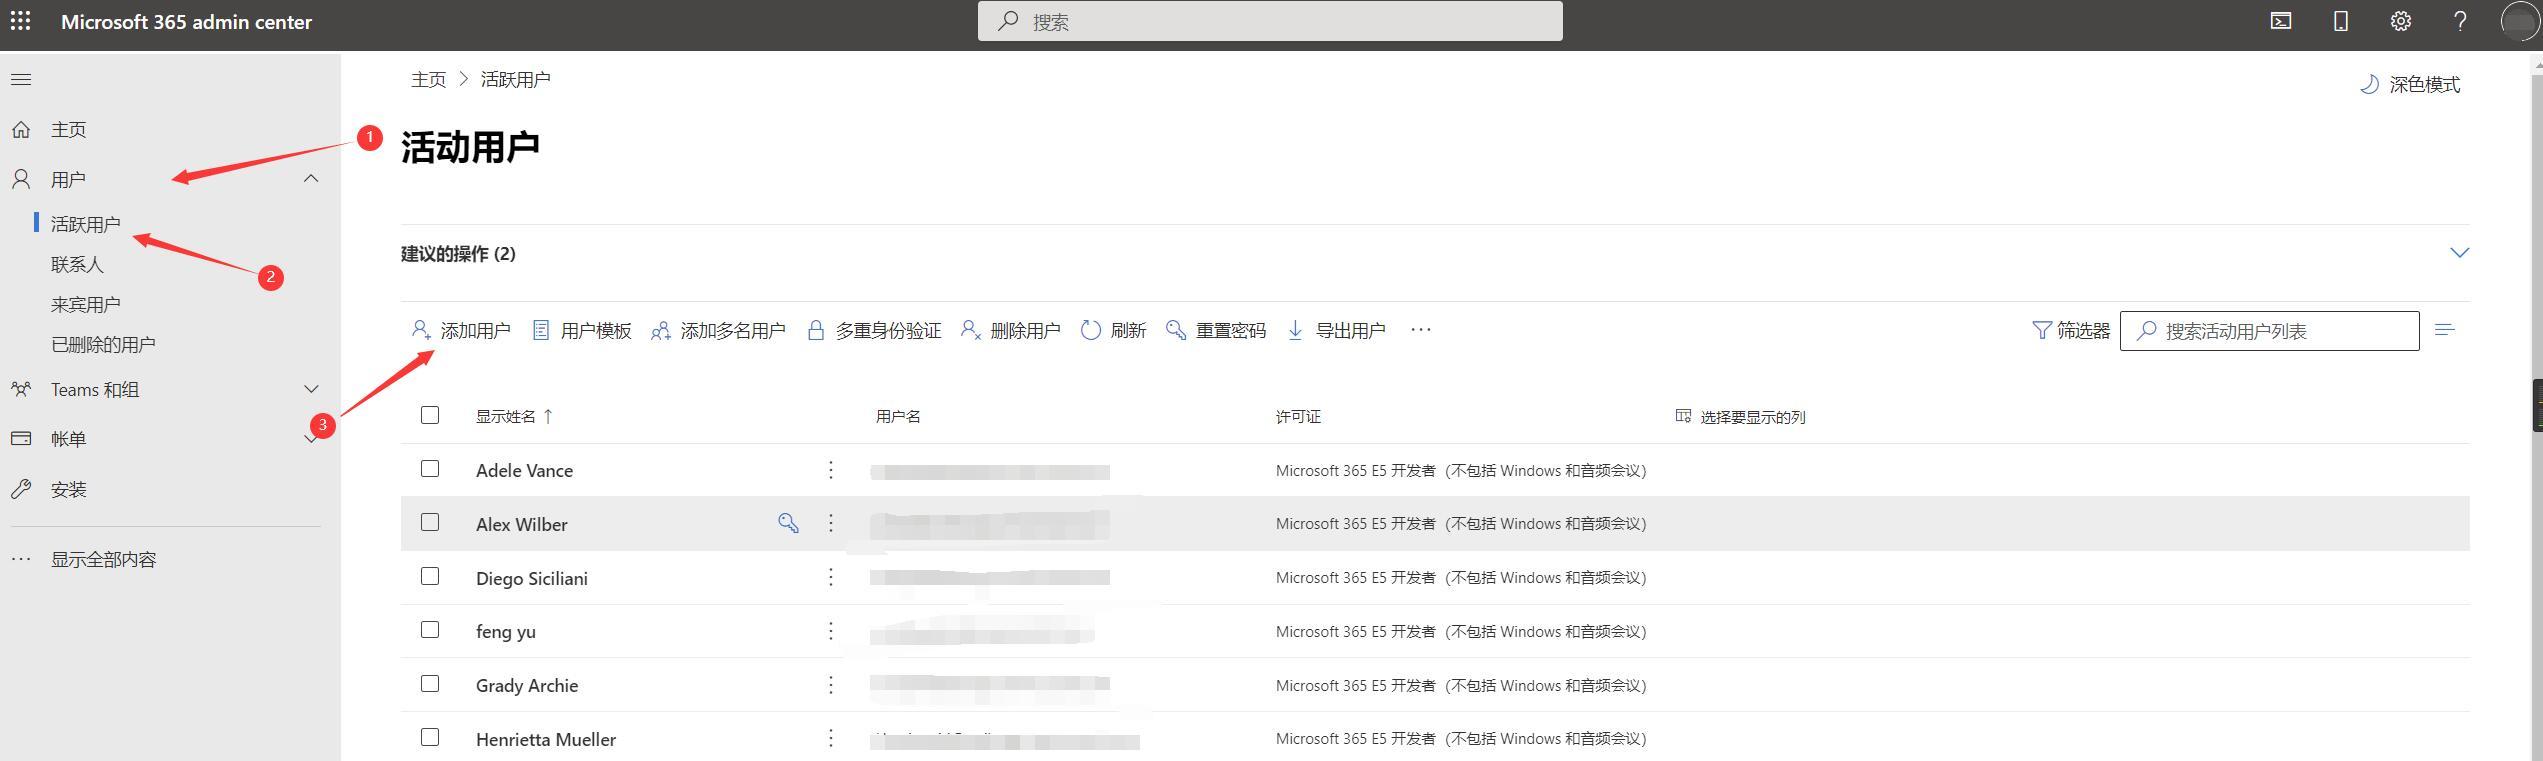Screen dimensions: 2543x761
Task: Collapse the navigation menu hamburger icon
Action: [21, 79]
